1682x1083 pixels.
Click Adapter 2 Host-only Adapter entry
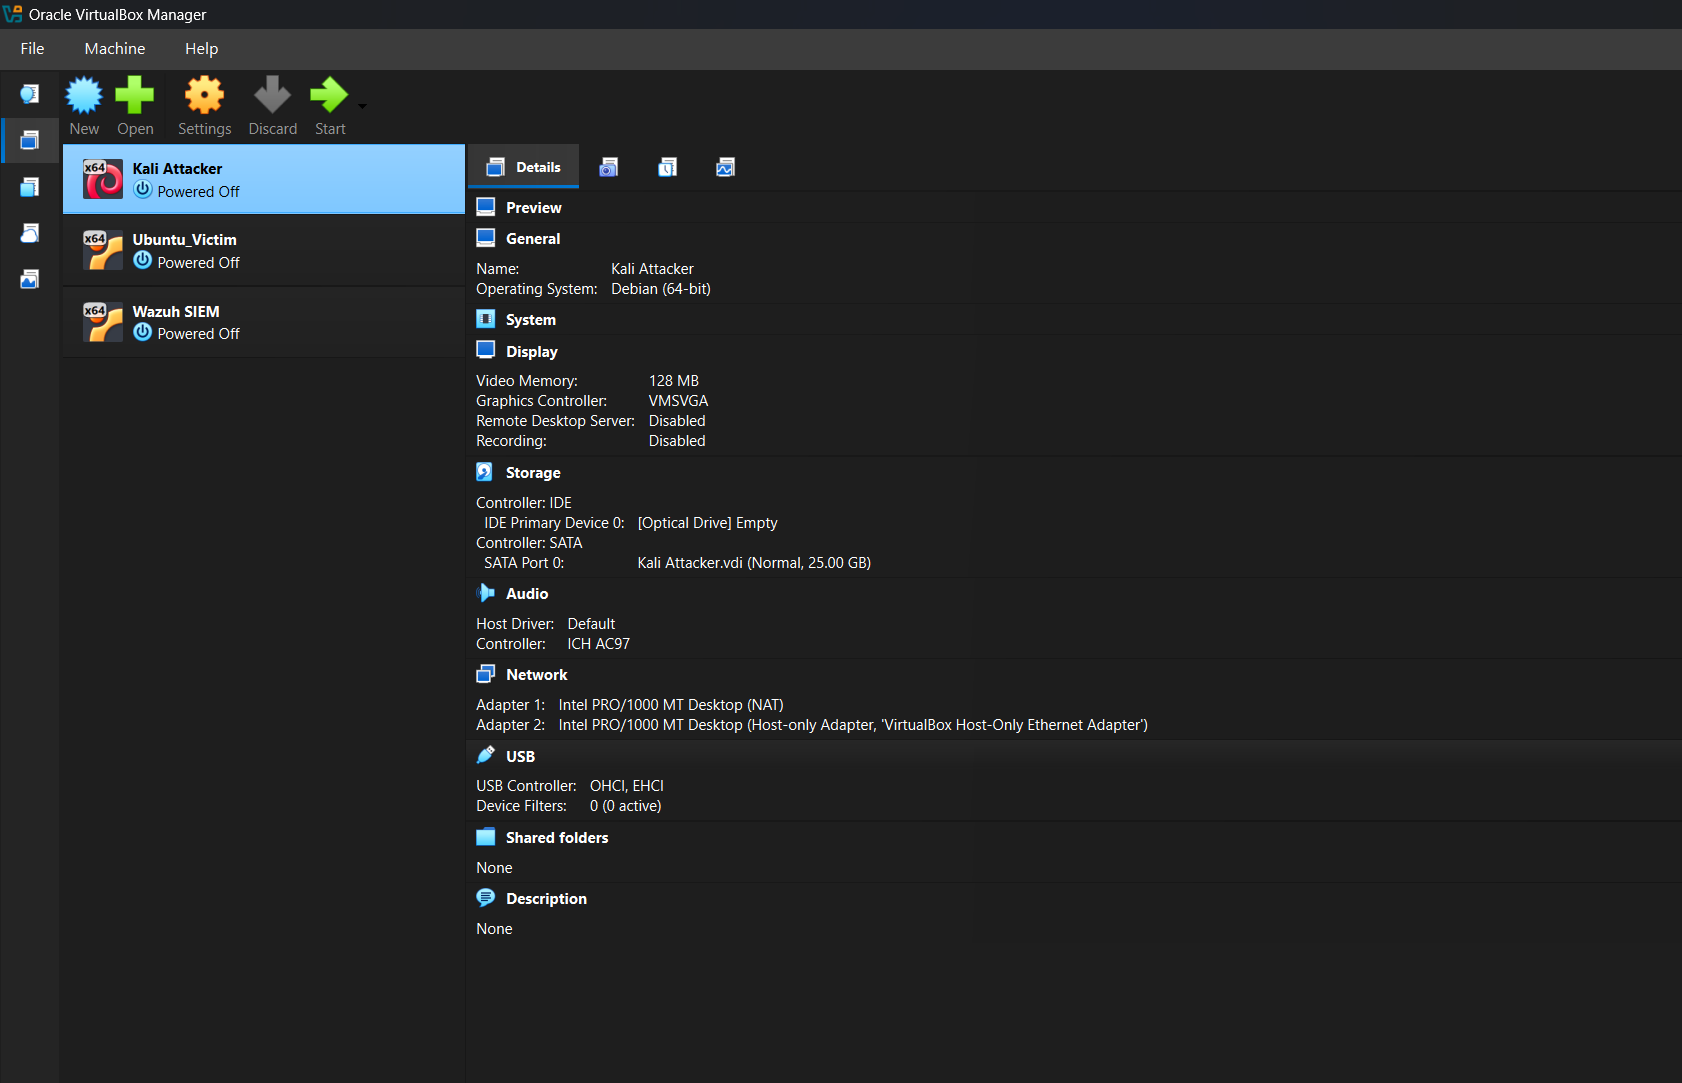coord(853,725)
